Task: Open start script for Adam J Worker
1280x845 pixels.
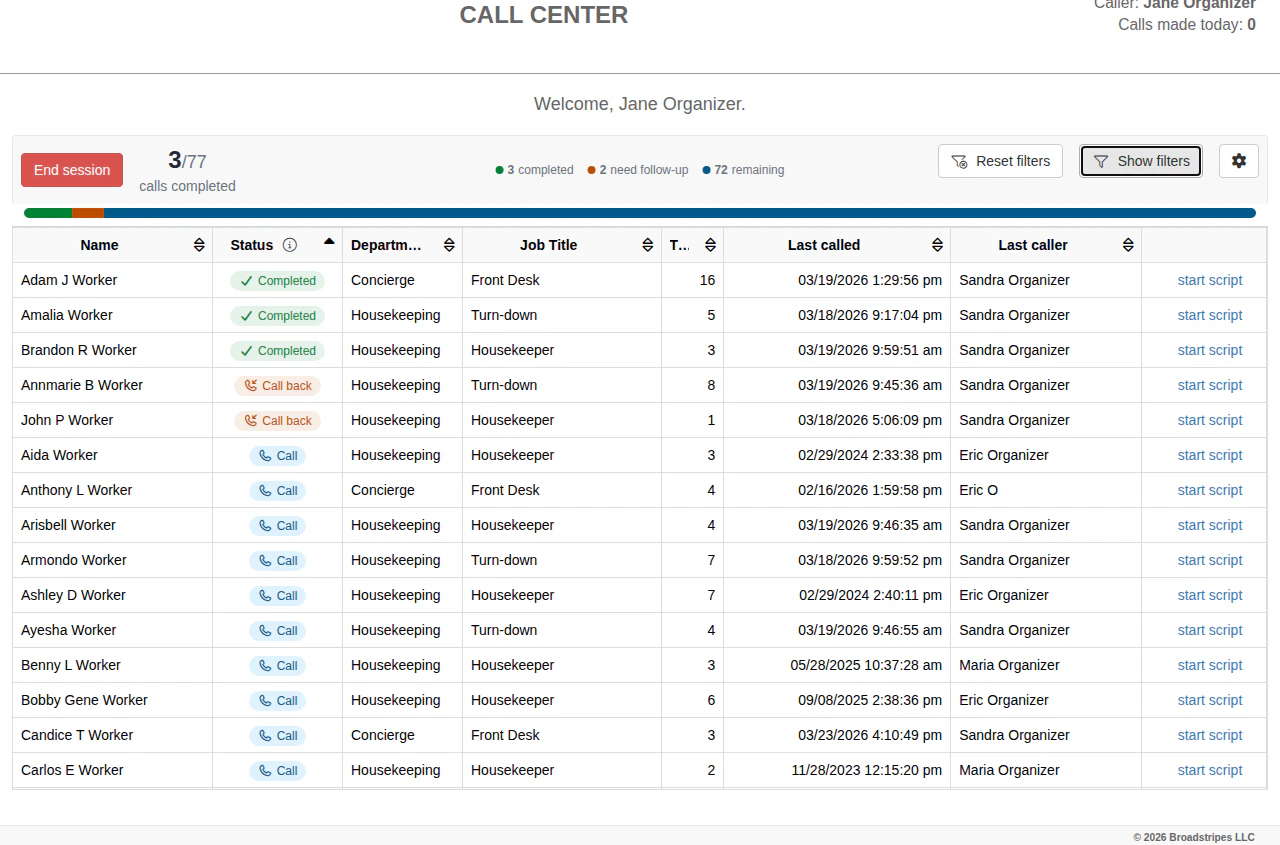Action: (x=1210, y=280)
